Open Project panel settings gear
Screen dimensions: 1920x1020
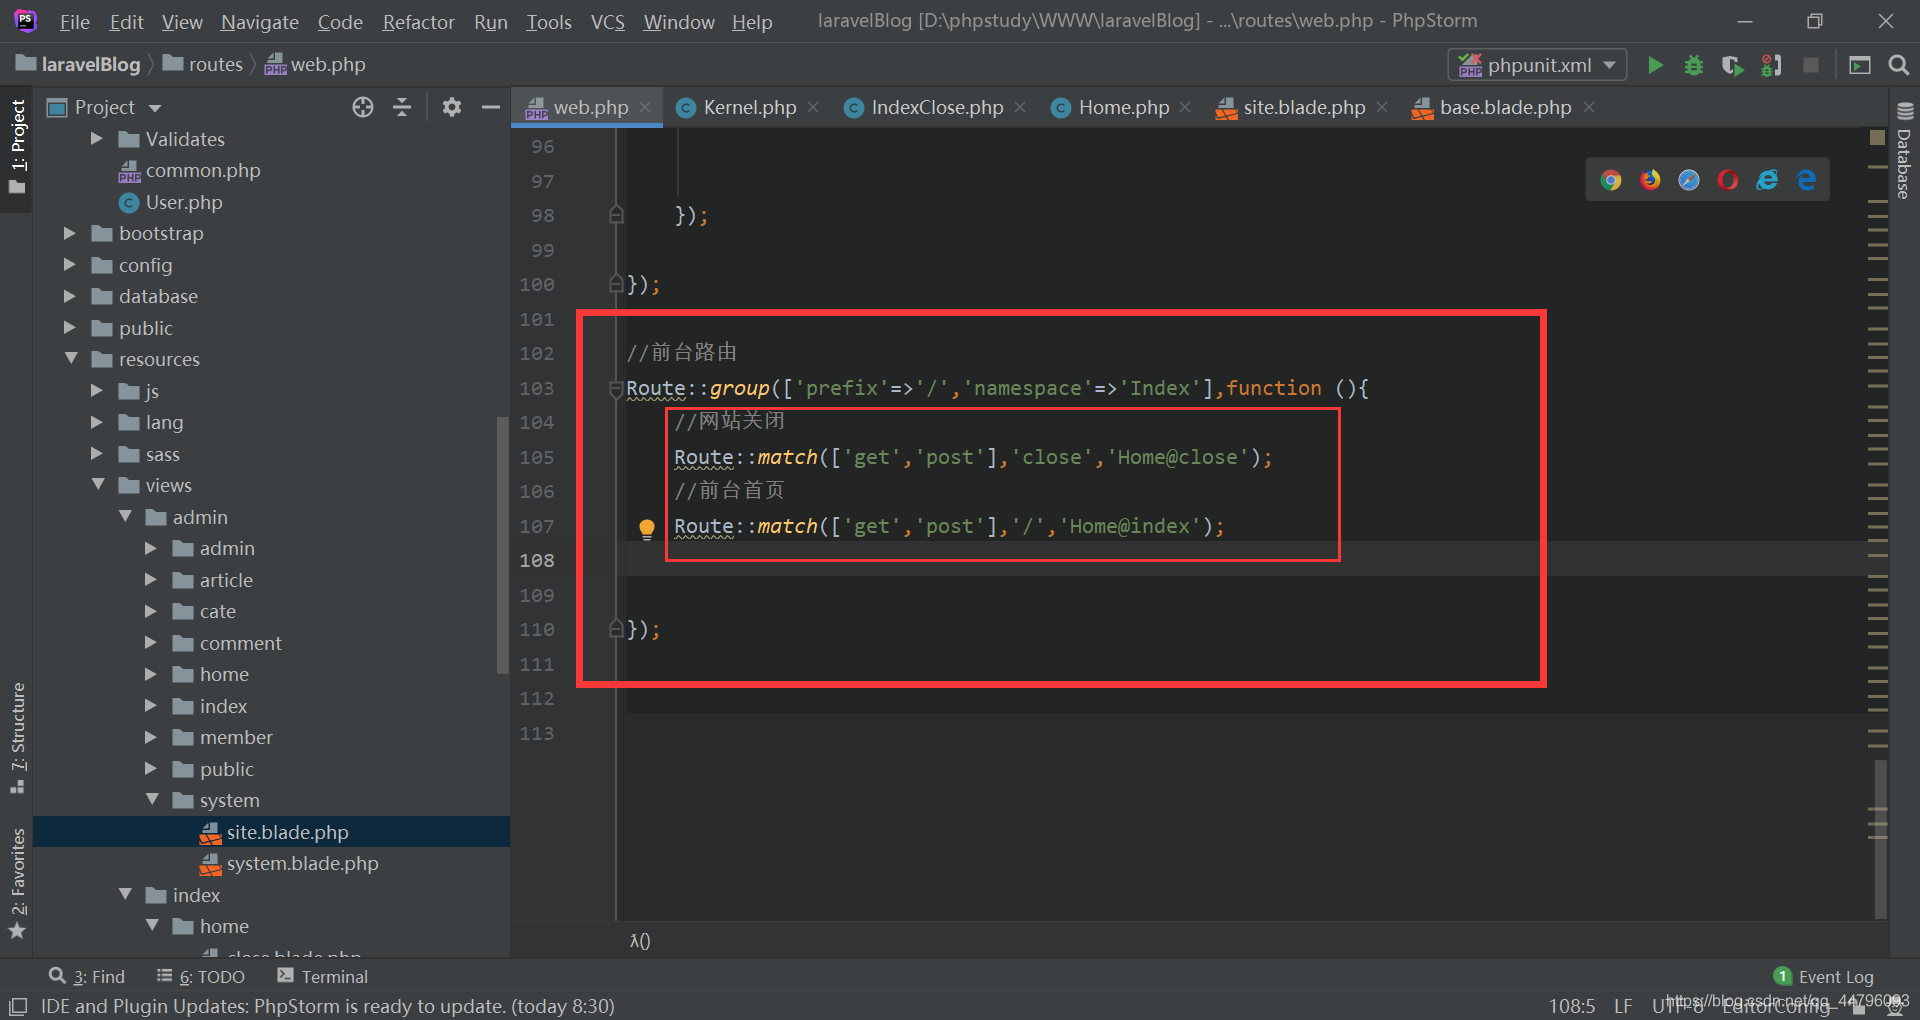point(452,107)
